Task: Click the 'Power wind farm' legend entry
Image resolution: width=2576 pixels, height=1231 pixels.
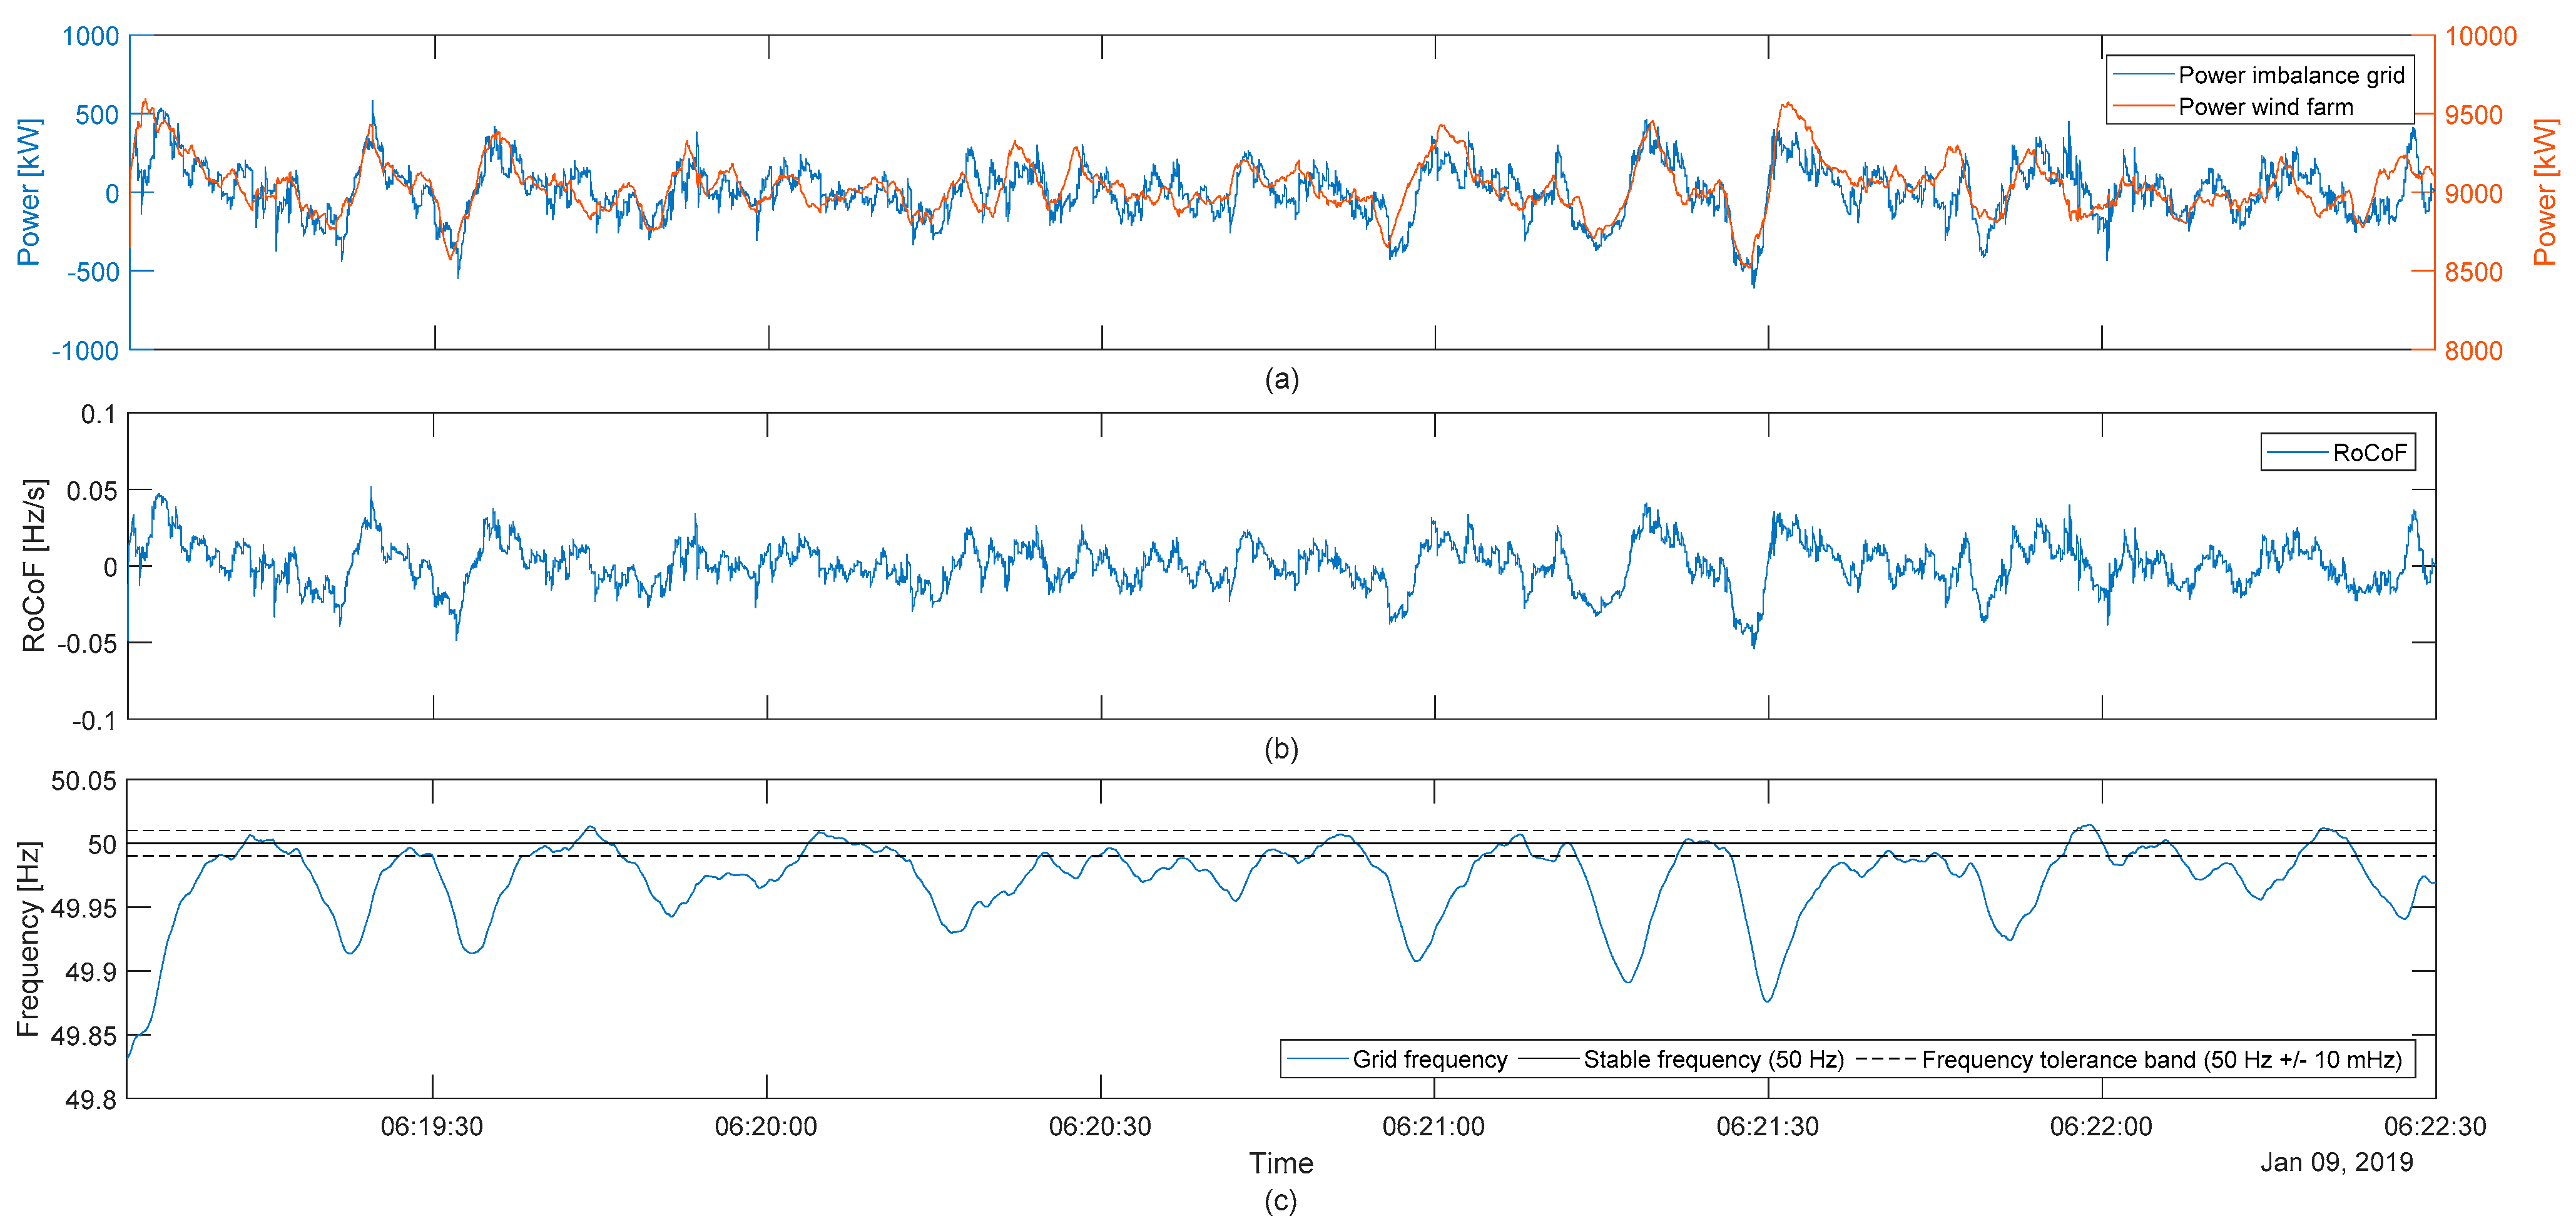Action: coord(2265,107)
